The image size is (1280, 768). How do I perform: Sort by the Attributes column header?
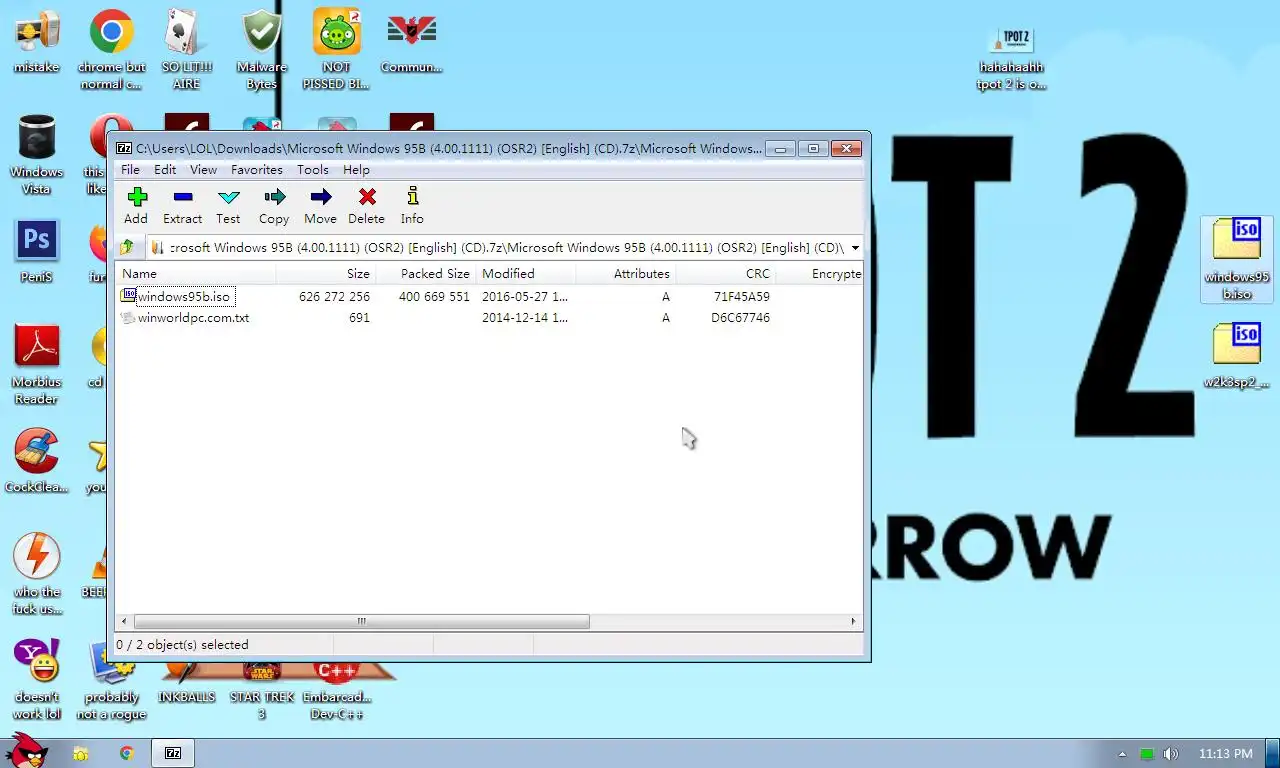[626, 274]
